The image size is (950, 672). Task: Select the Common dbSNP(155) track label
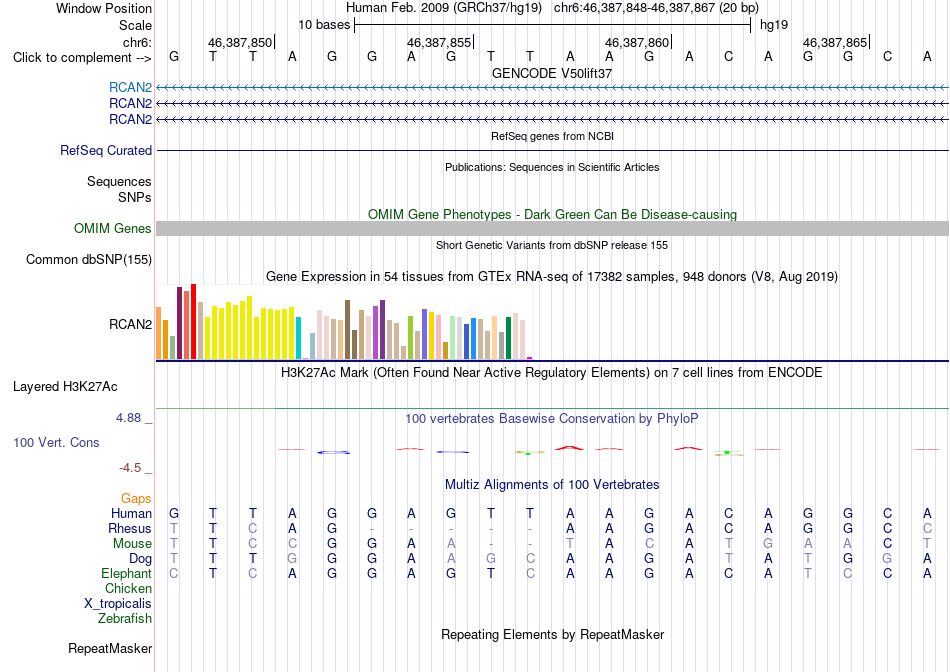pos(89,259)
